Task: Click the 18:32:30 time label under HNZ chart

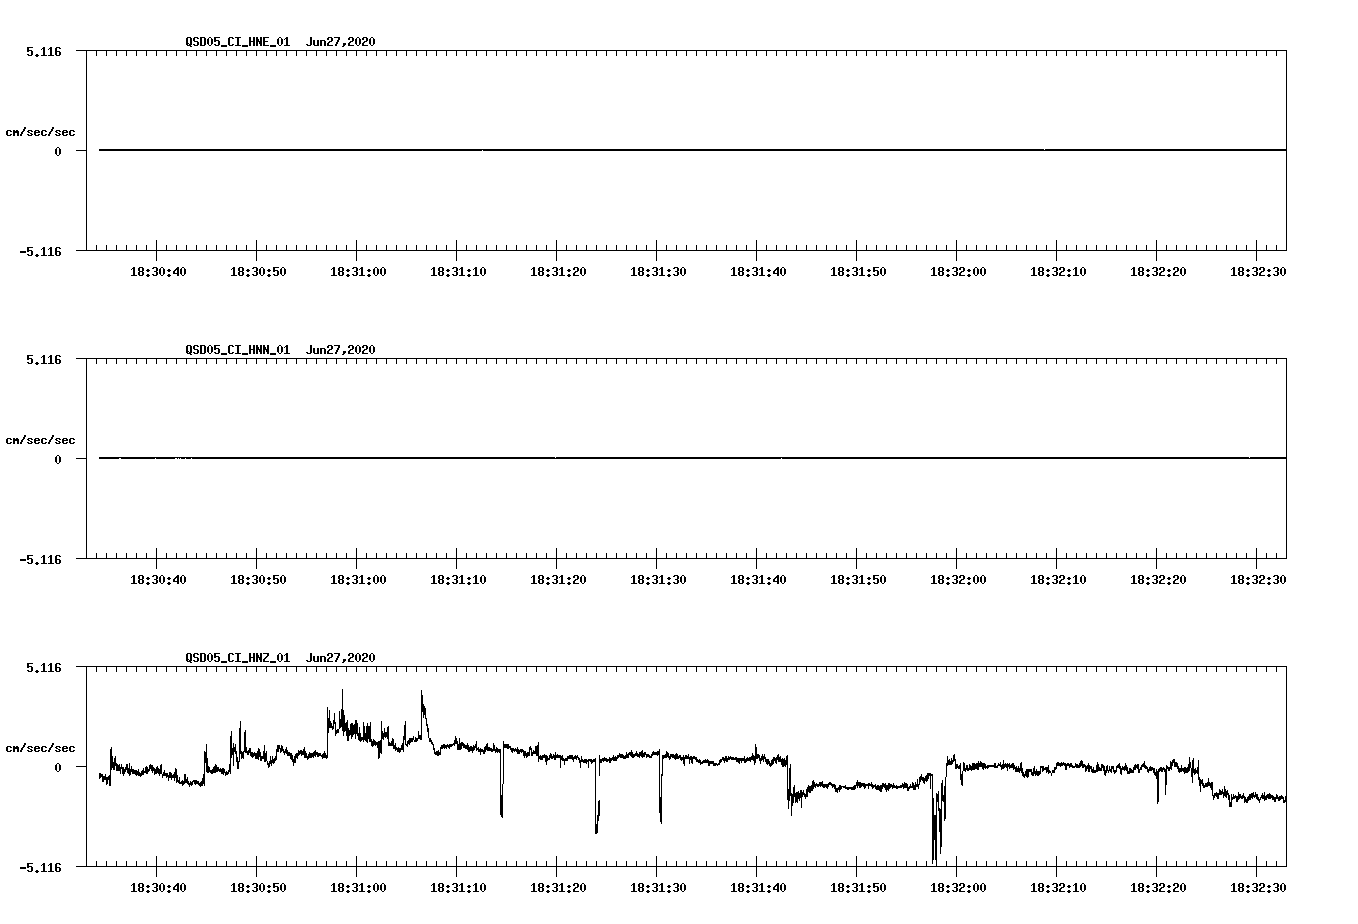Action: 1258,888
